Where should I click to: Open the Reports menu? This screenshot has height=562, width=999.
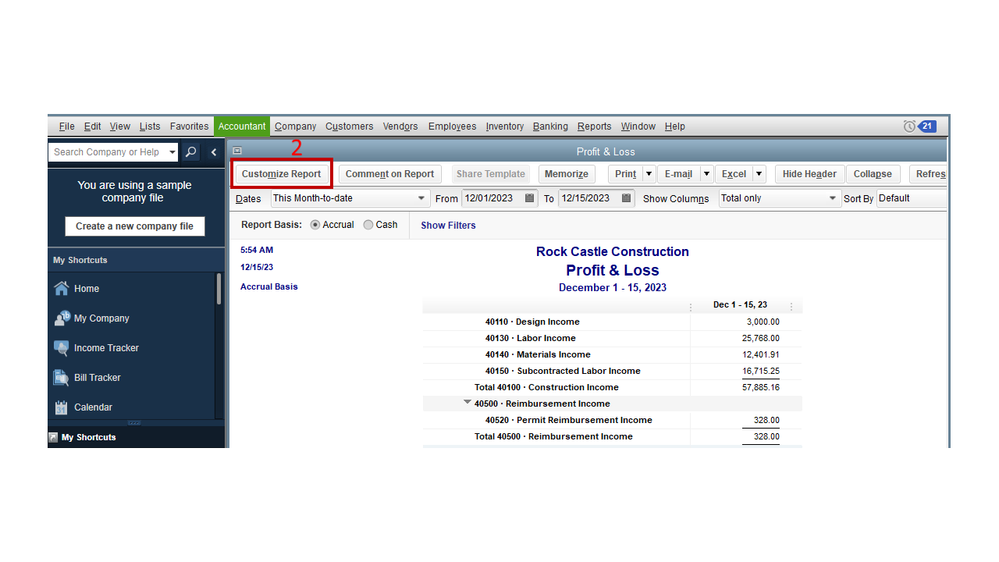[594, 126]
